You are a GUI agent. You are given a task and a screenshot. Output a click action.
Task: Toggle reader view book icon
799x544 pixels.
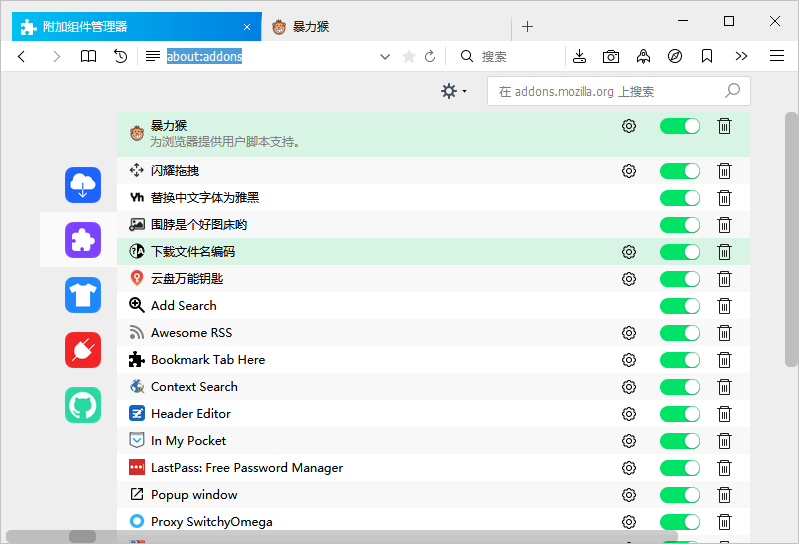coord(88,56)
